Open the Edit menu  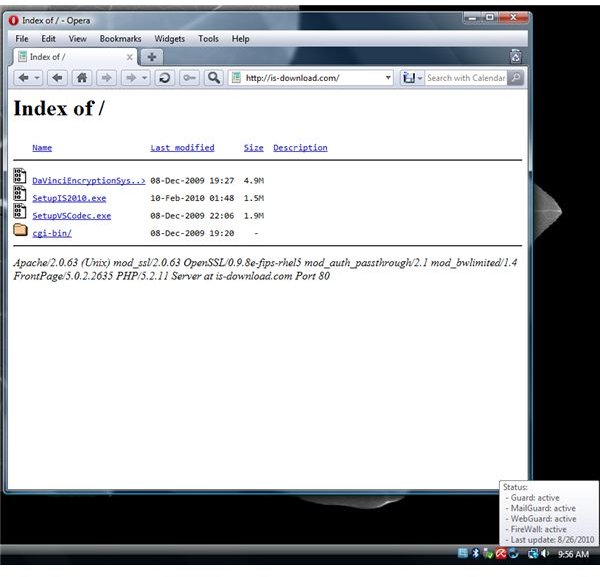(x=49, y=39)
